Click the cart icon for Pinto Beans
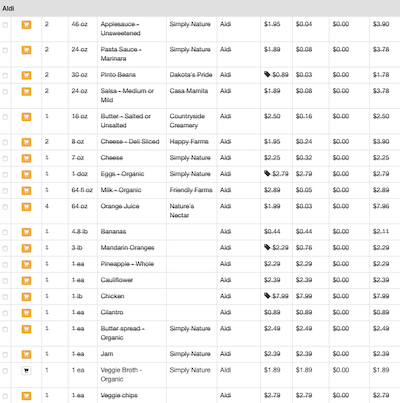 point(26,75)
